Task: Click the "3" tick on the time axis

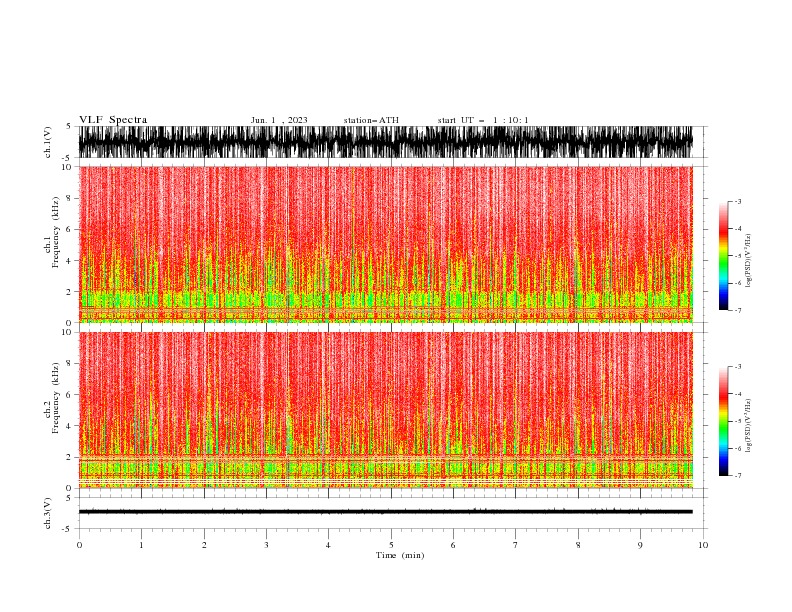Action: pos(266,545)
